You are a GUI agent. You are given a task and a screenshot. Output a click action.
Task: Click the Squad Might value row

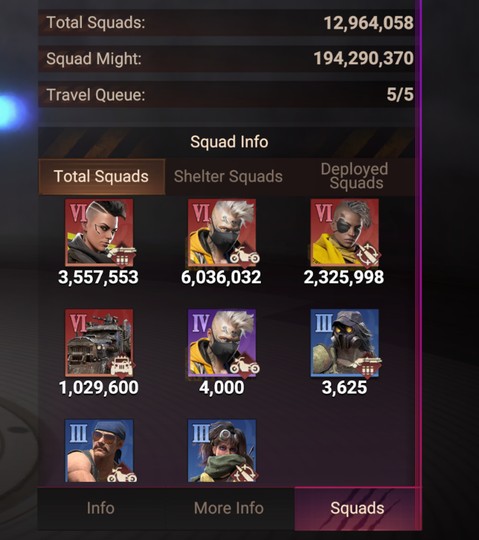(x=227, y=59)
